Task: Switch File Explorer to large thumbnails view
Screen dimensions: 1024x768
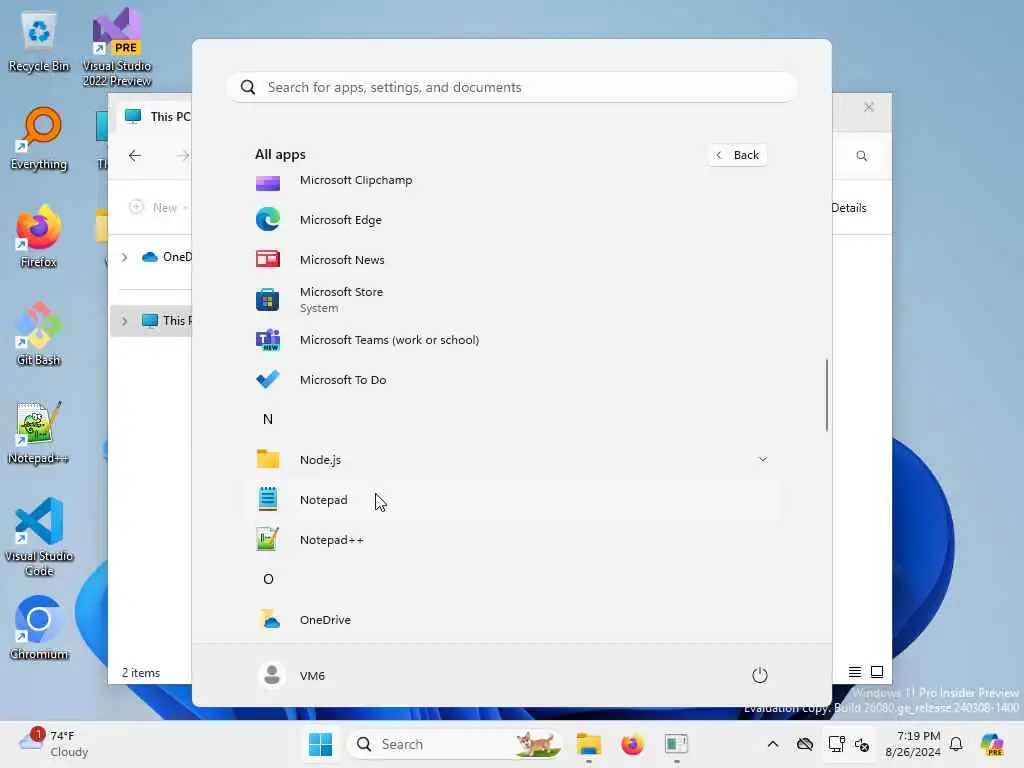Action: pos(876,672)
